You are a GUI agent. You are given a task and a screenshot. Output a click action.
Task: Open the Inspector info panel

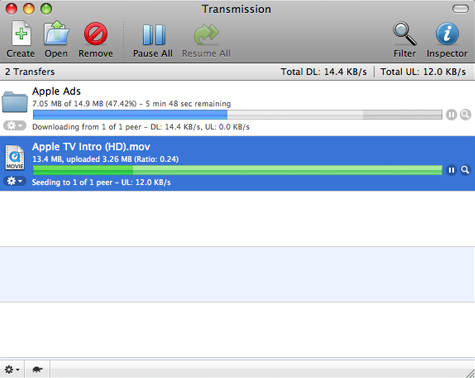click(x=447, y=34)
